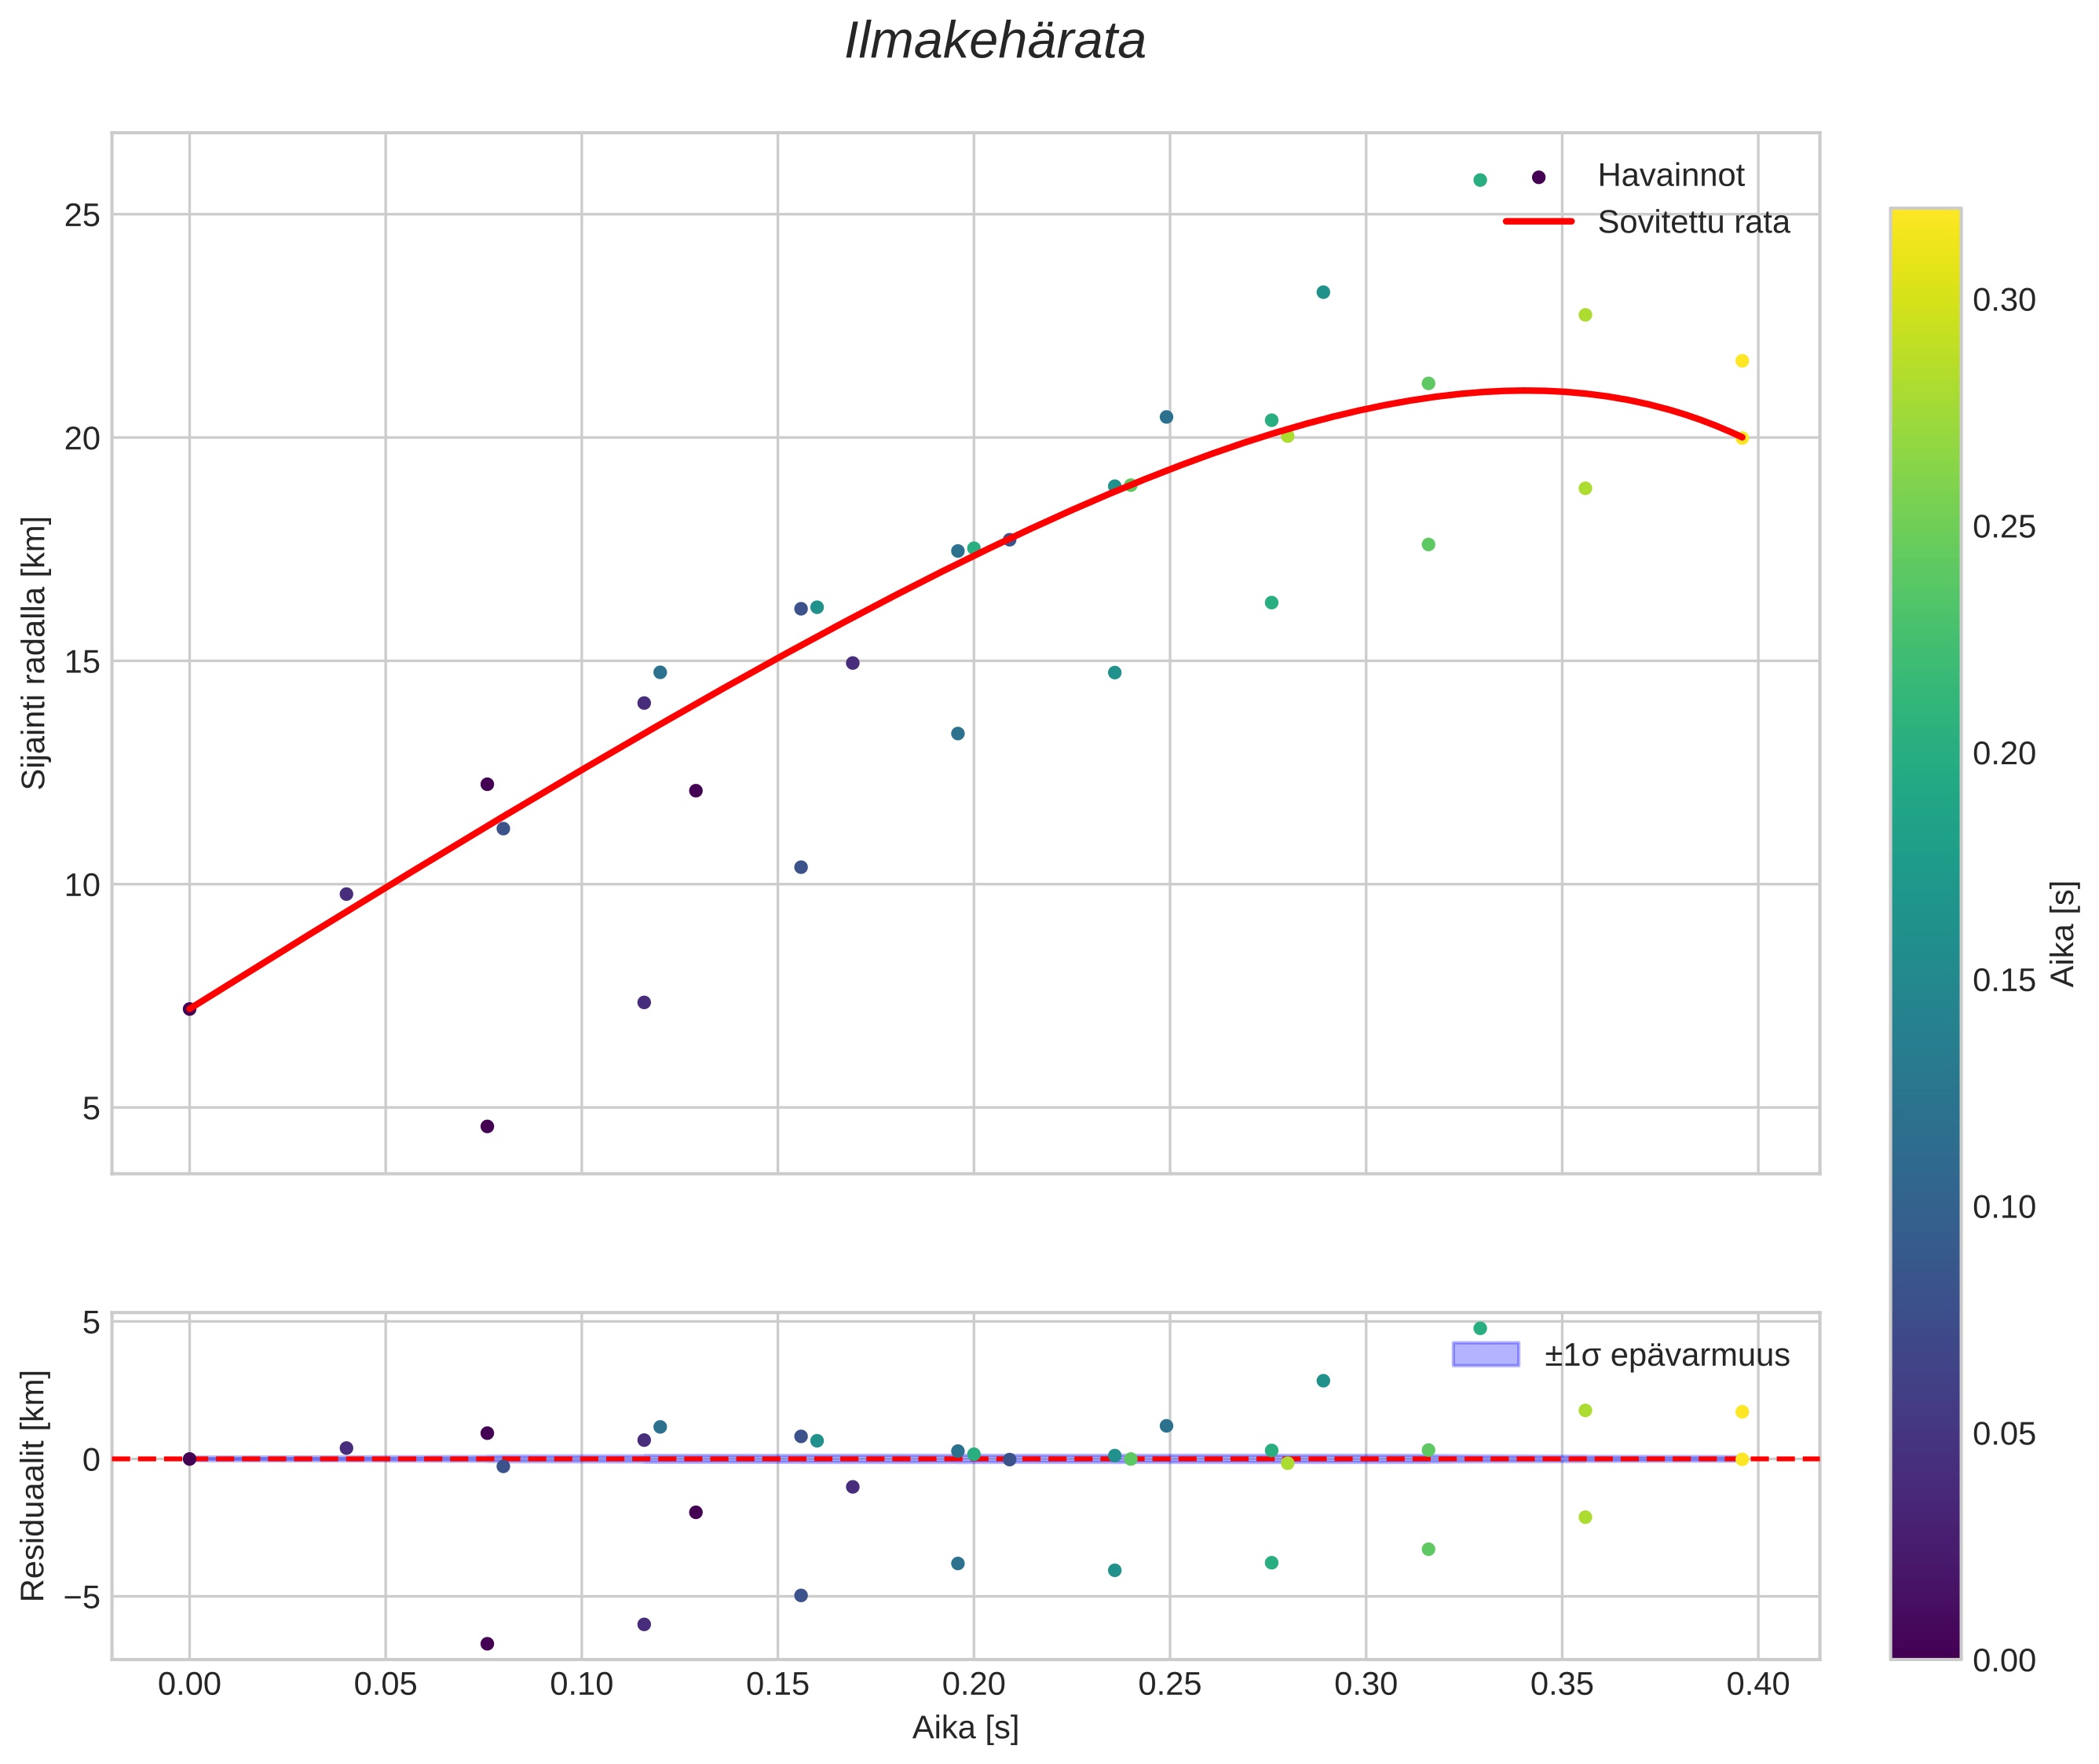
Task: Click the colorbar tick label 0.00
Action: [x=2003, y=1661]
